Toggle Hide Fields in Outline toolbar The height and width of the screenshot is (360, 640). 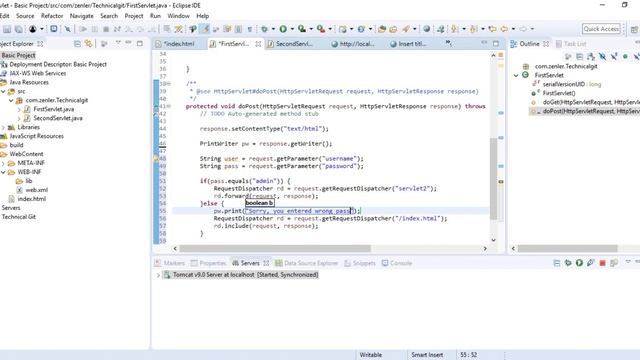602,57
